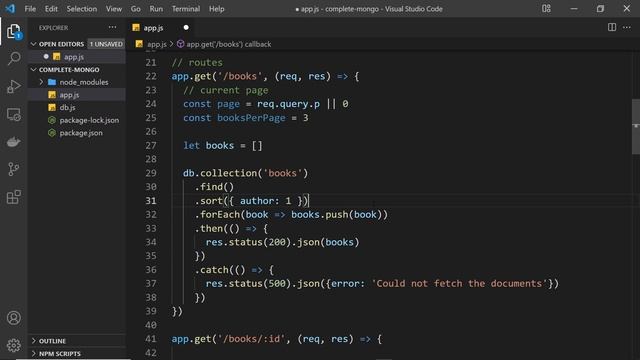Image resolution: width=640 pixels, height=360 pixels.
Task: Click '.forEach' on line 32
Action: pyautogui.click(x=217, y=215)
